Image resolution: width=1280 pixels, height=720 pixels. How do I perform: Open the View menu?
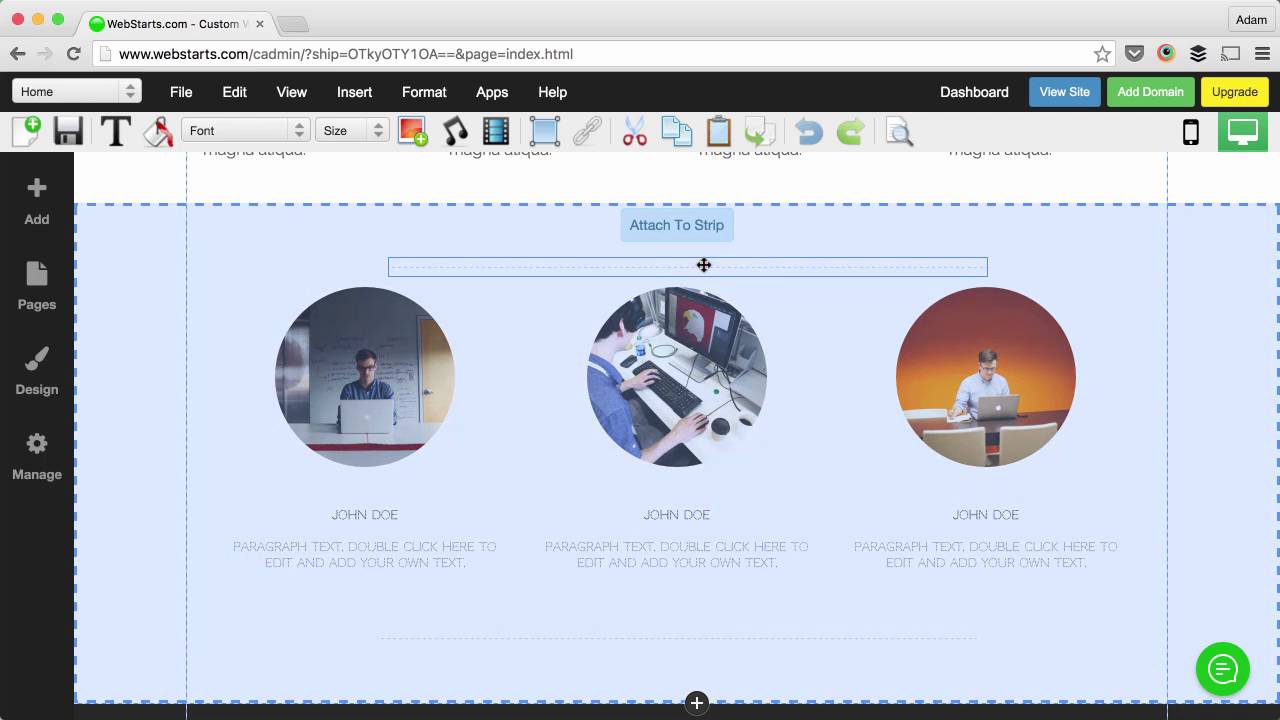(292, 92)
